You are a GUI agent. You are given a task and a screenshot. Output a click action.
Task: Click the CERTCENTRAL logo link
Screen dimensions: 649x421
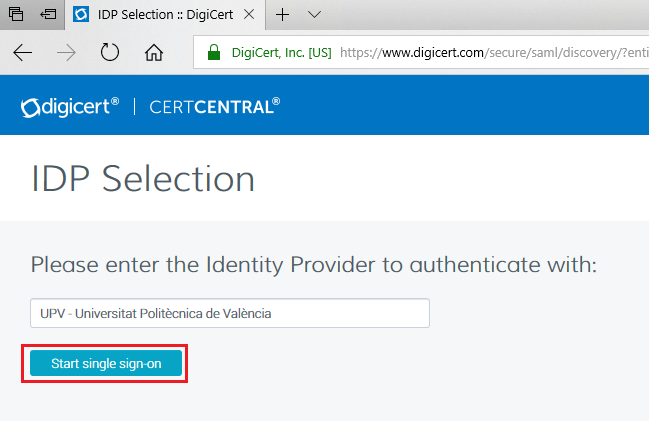(214, 106)
